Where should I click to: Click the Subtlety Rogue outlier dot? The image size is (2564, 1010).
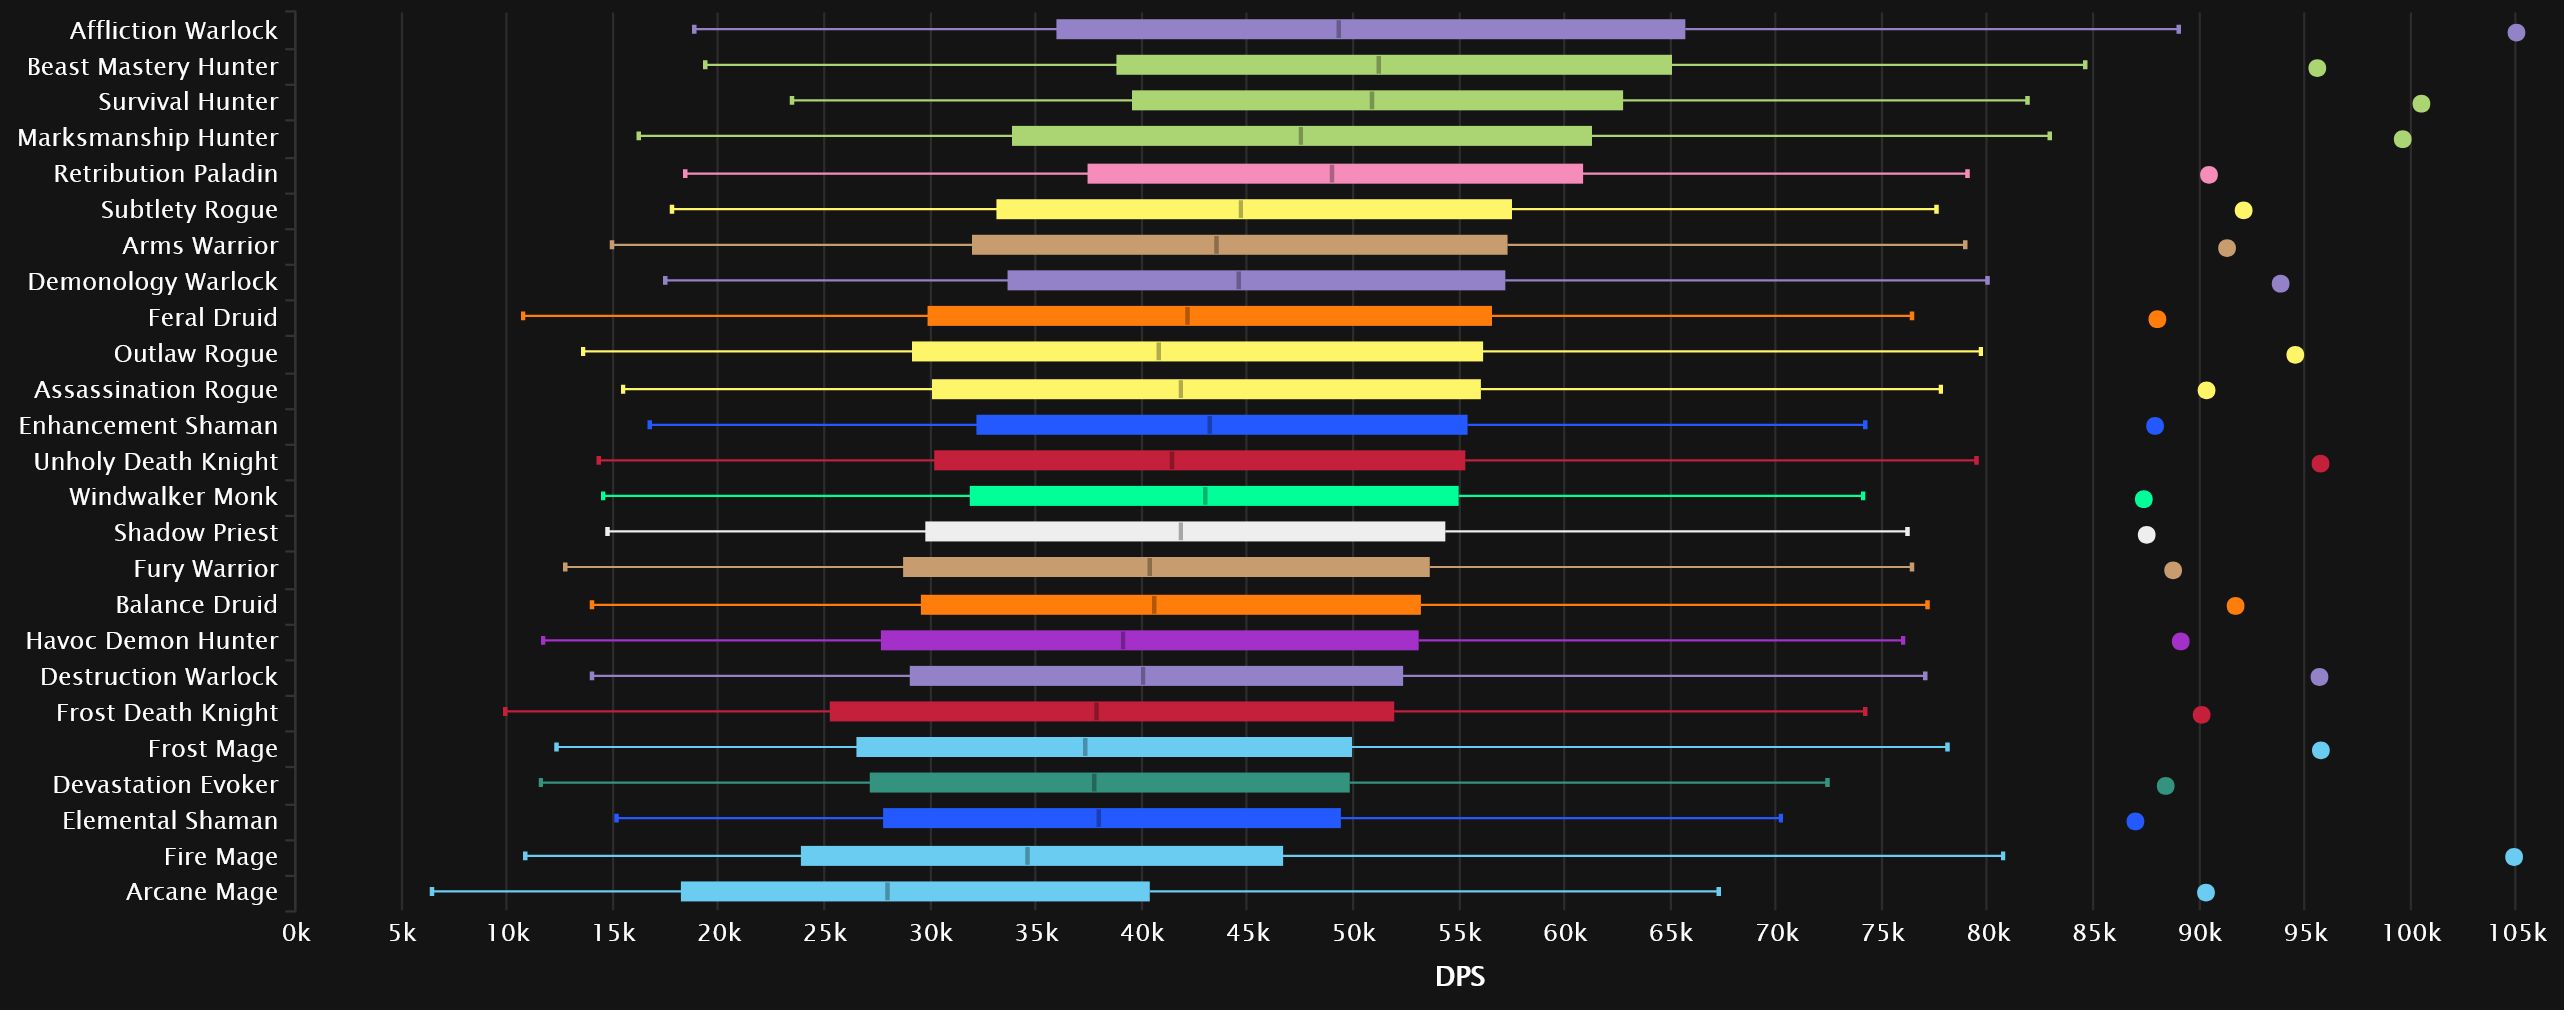tap(2243, 210)
